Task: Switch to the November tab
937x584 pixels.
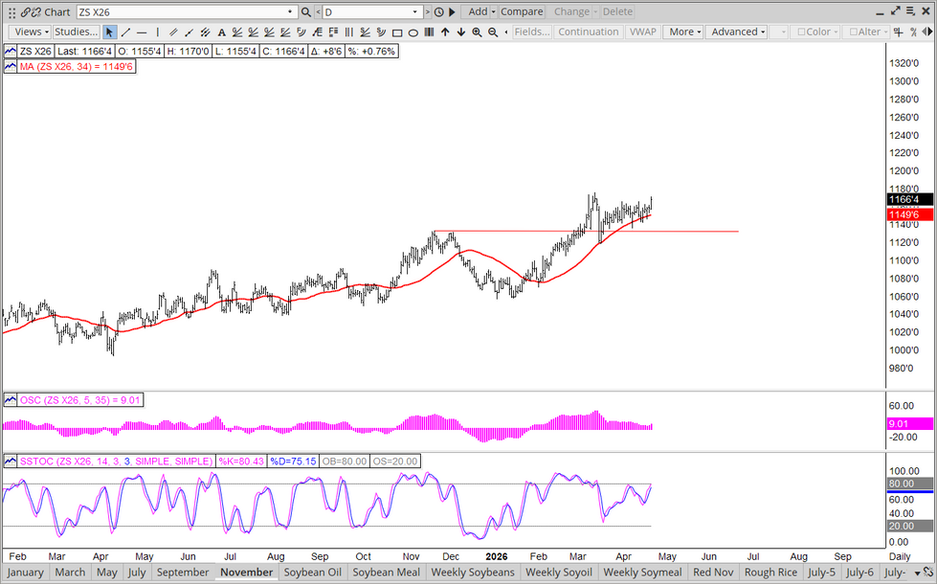Action: click(246, 572)
